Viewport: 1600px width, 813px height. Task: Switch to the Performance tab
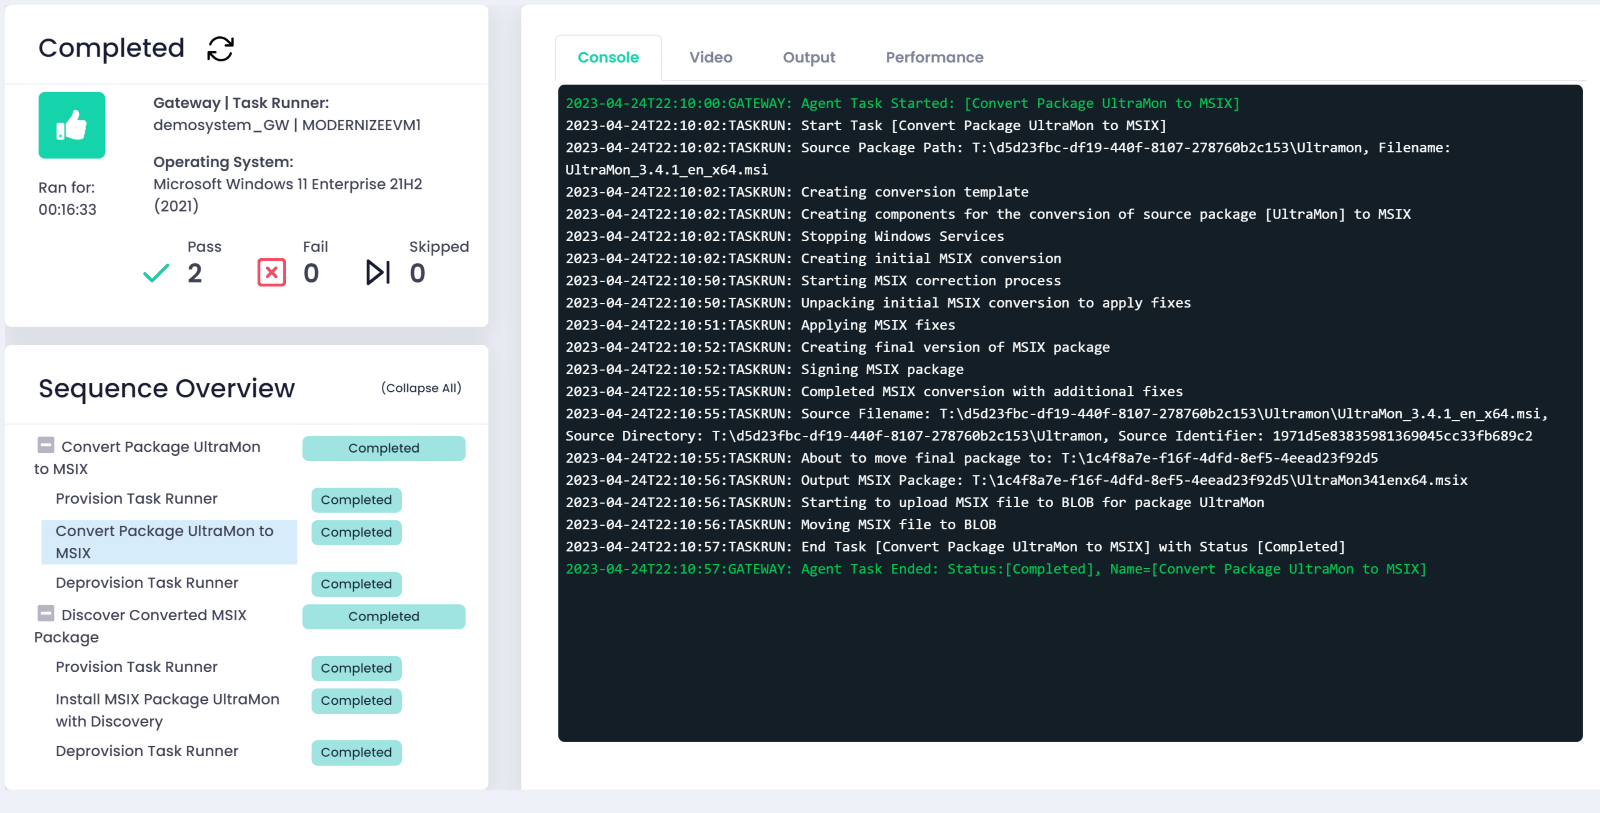click(x=934, y=58)
